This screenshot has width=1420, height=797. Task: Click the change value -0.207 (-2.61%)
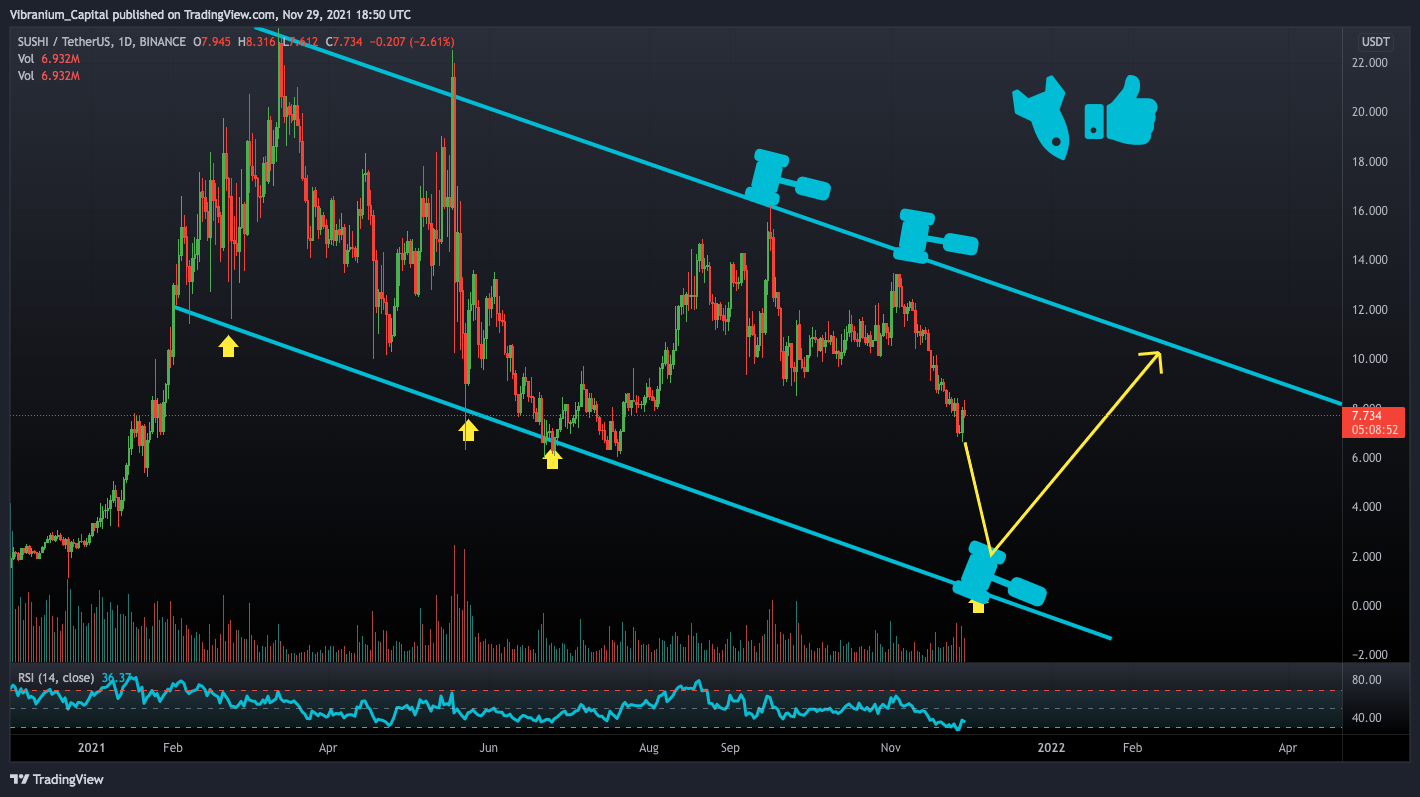(413, 42)
